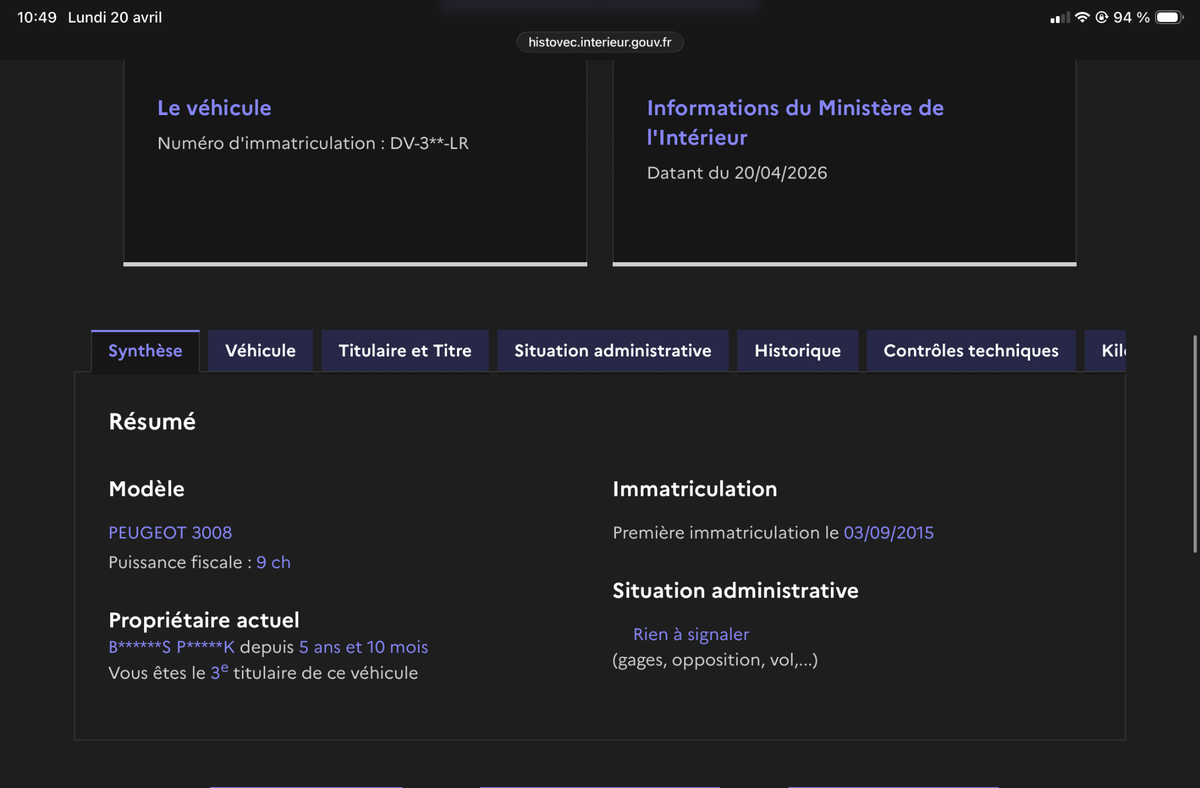The image size is (1200, 788).
Task: Click the 'Résumé' section heading
Action: click(x=152, y=422)
